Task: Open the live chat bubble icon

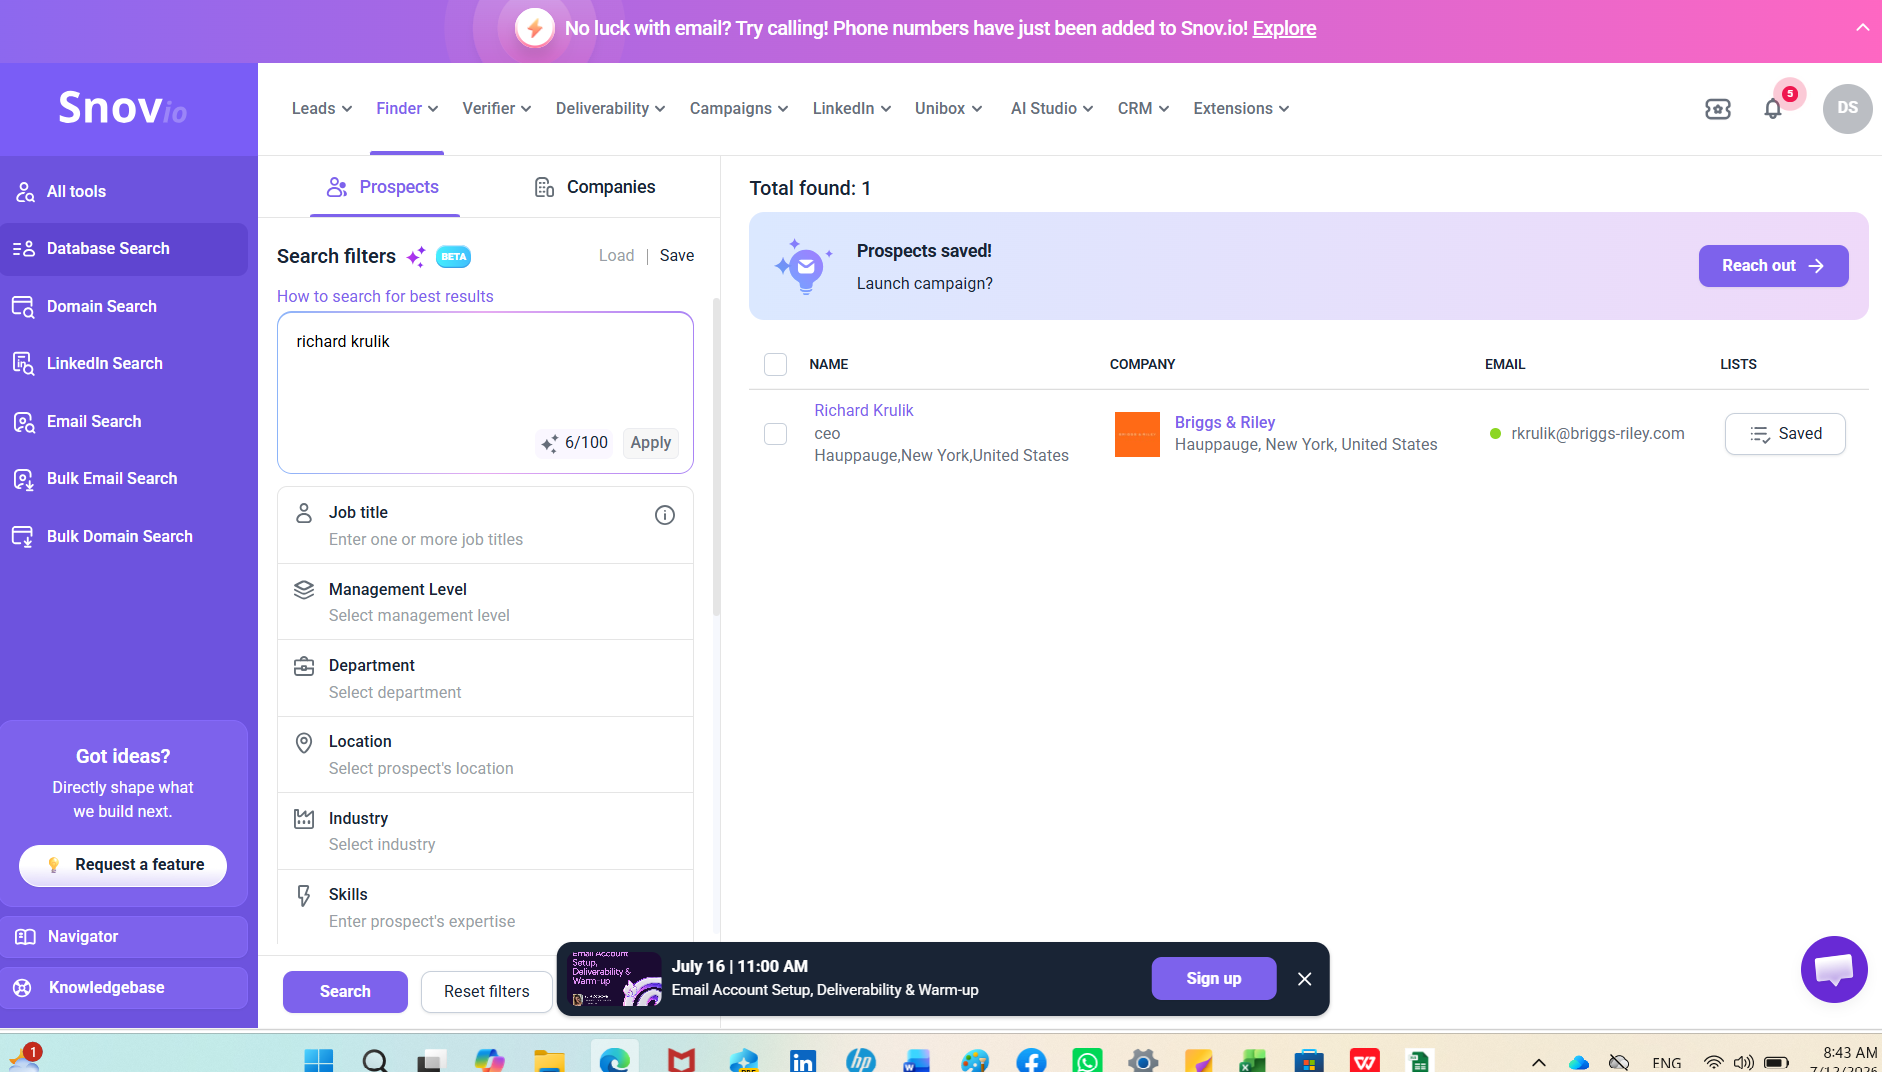Action: point(1834,969)
